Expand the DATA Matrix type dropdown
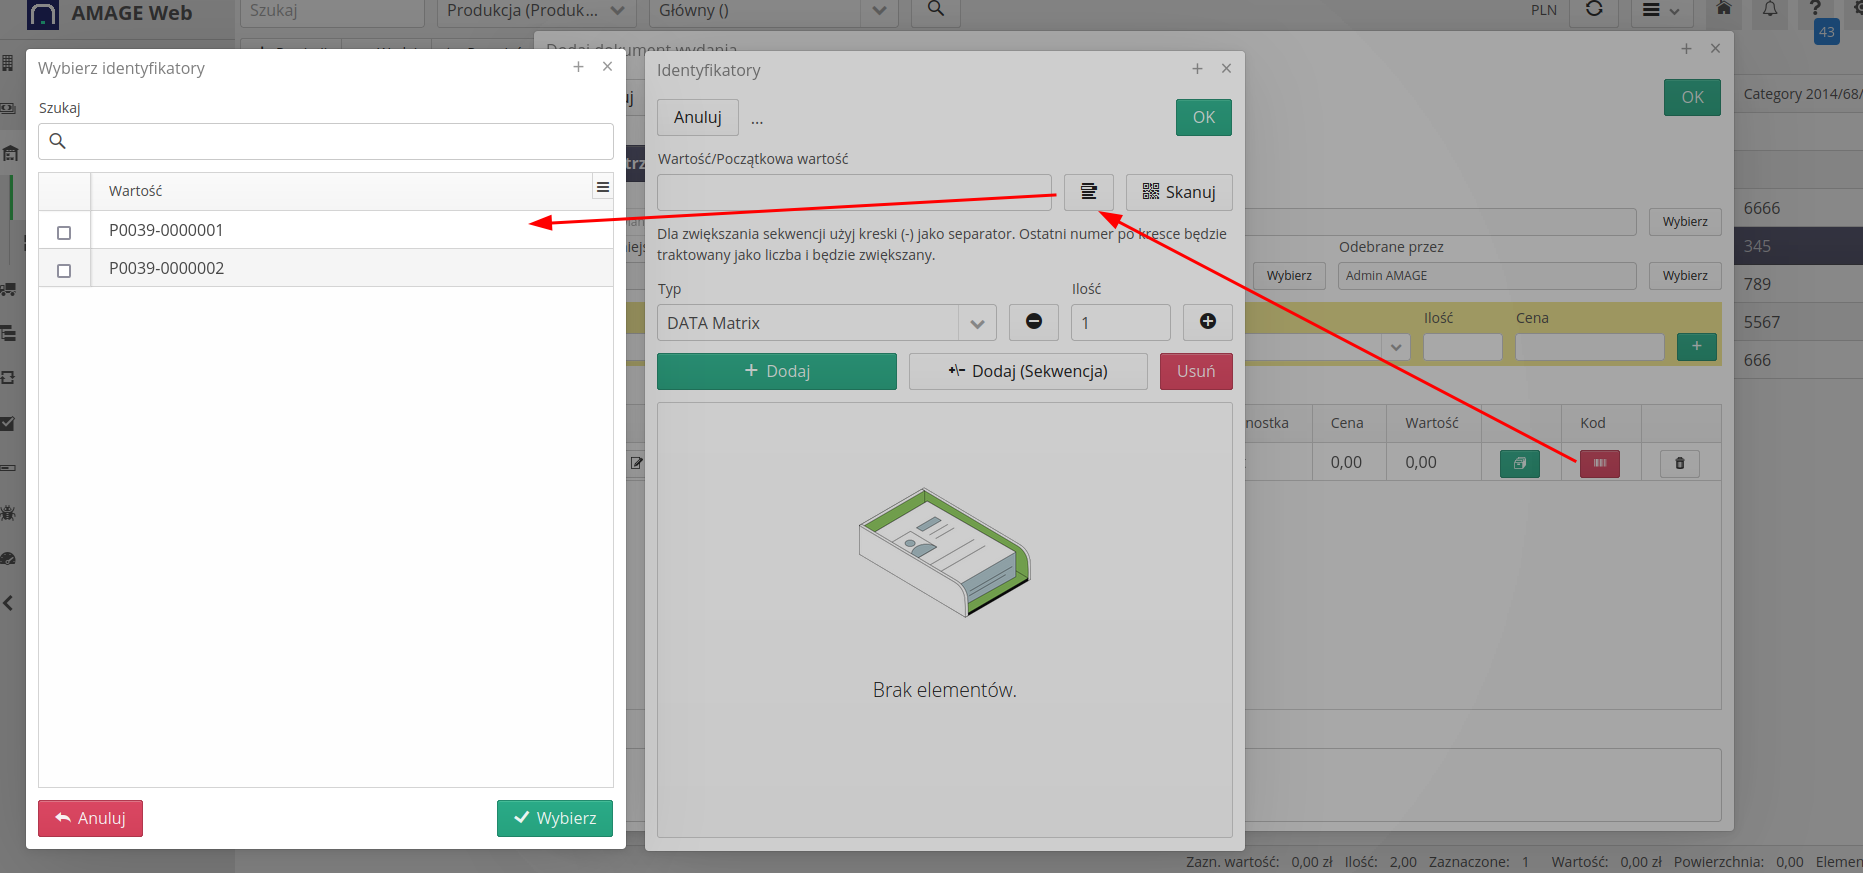Image resolution: width=1863 pixels, height=873 pixels. (977, 323)
